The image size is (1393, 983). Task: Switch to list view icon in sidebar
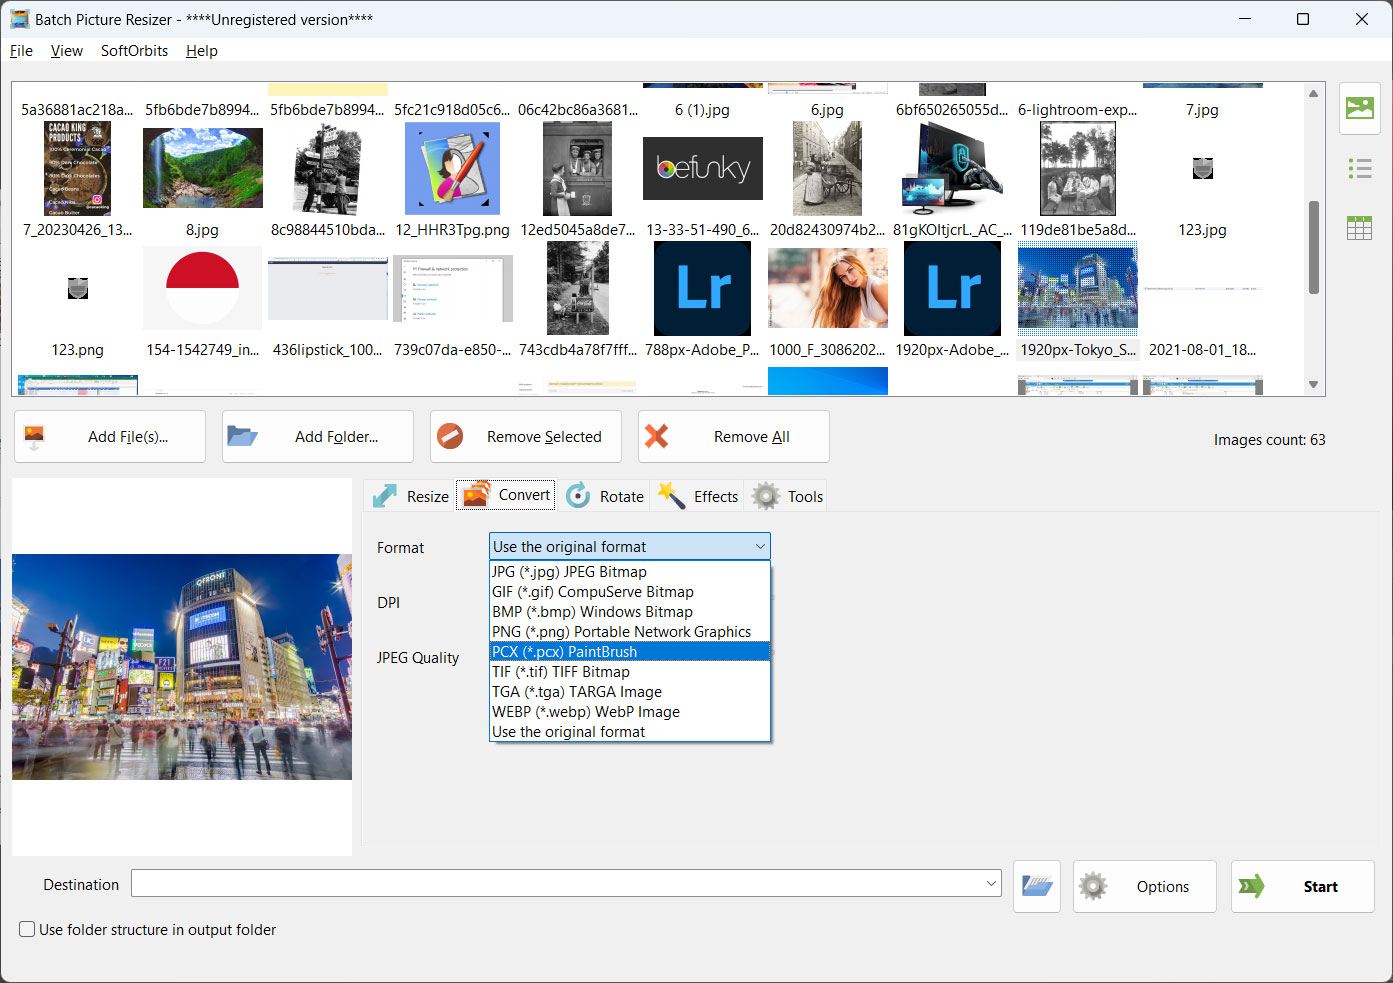1359,168
